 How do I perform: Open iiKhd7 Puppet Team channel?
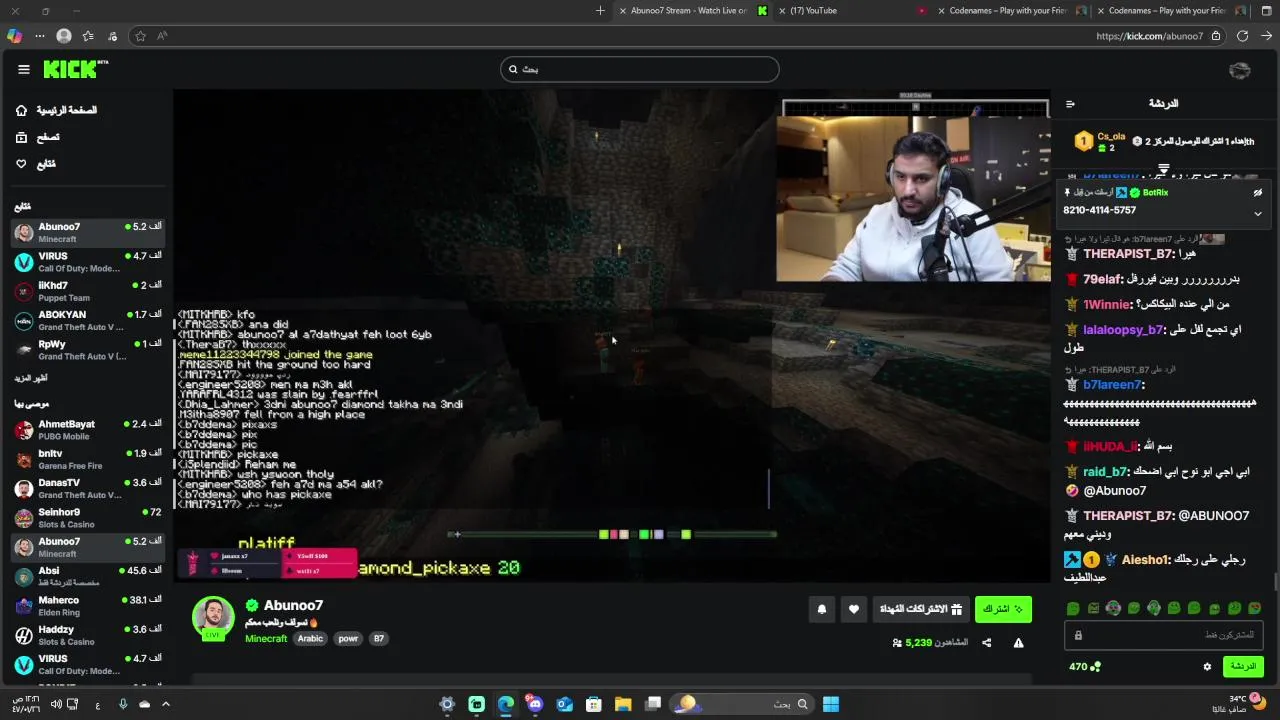click(88, 291)
